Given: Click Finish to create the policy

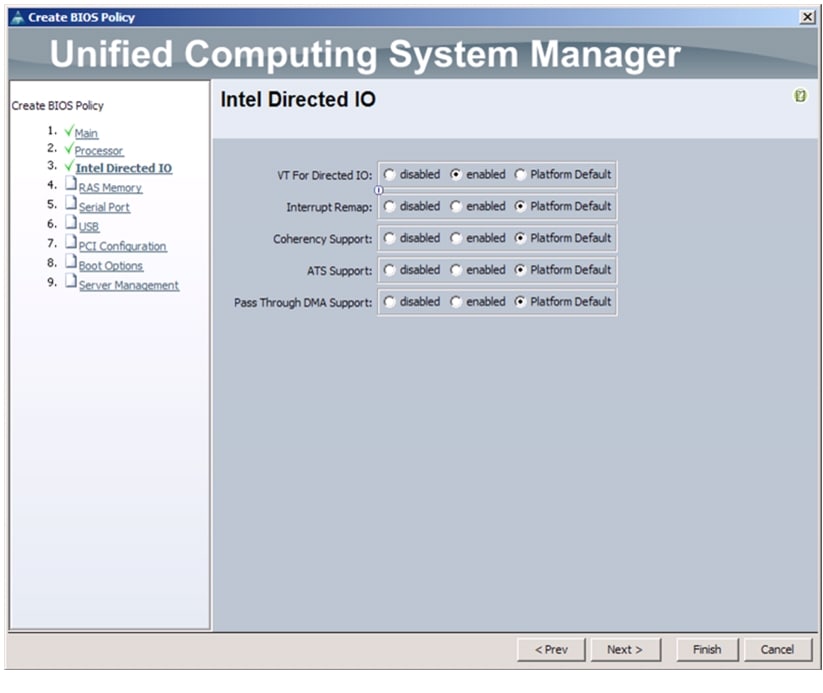Looking at the screenshot, I should (707, 649).
